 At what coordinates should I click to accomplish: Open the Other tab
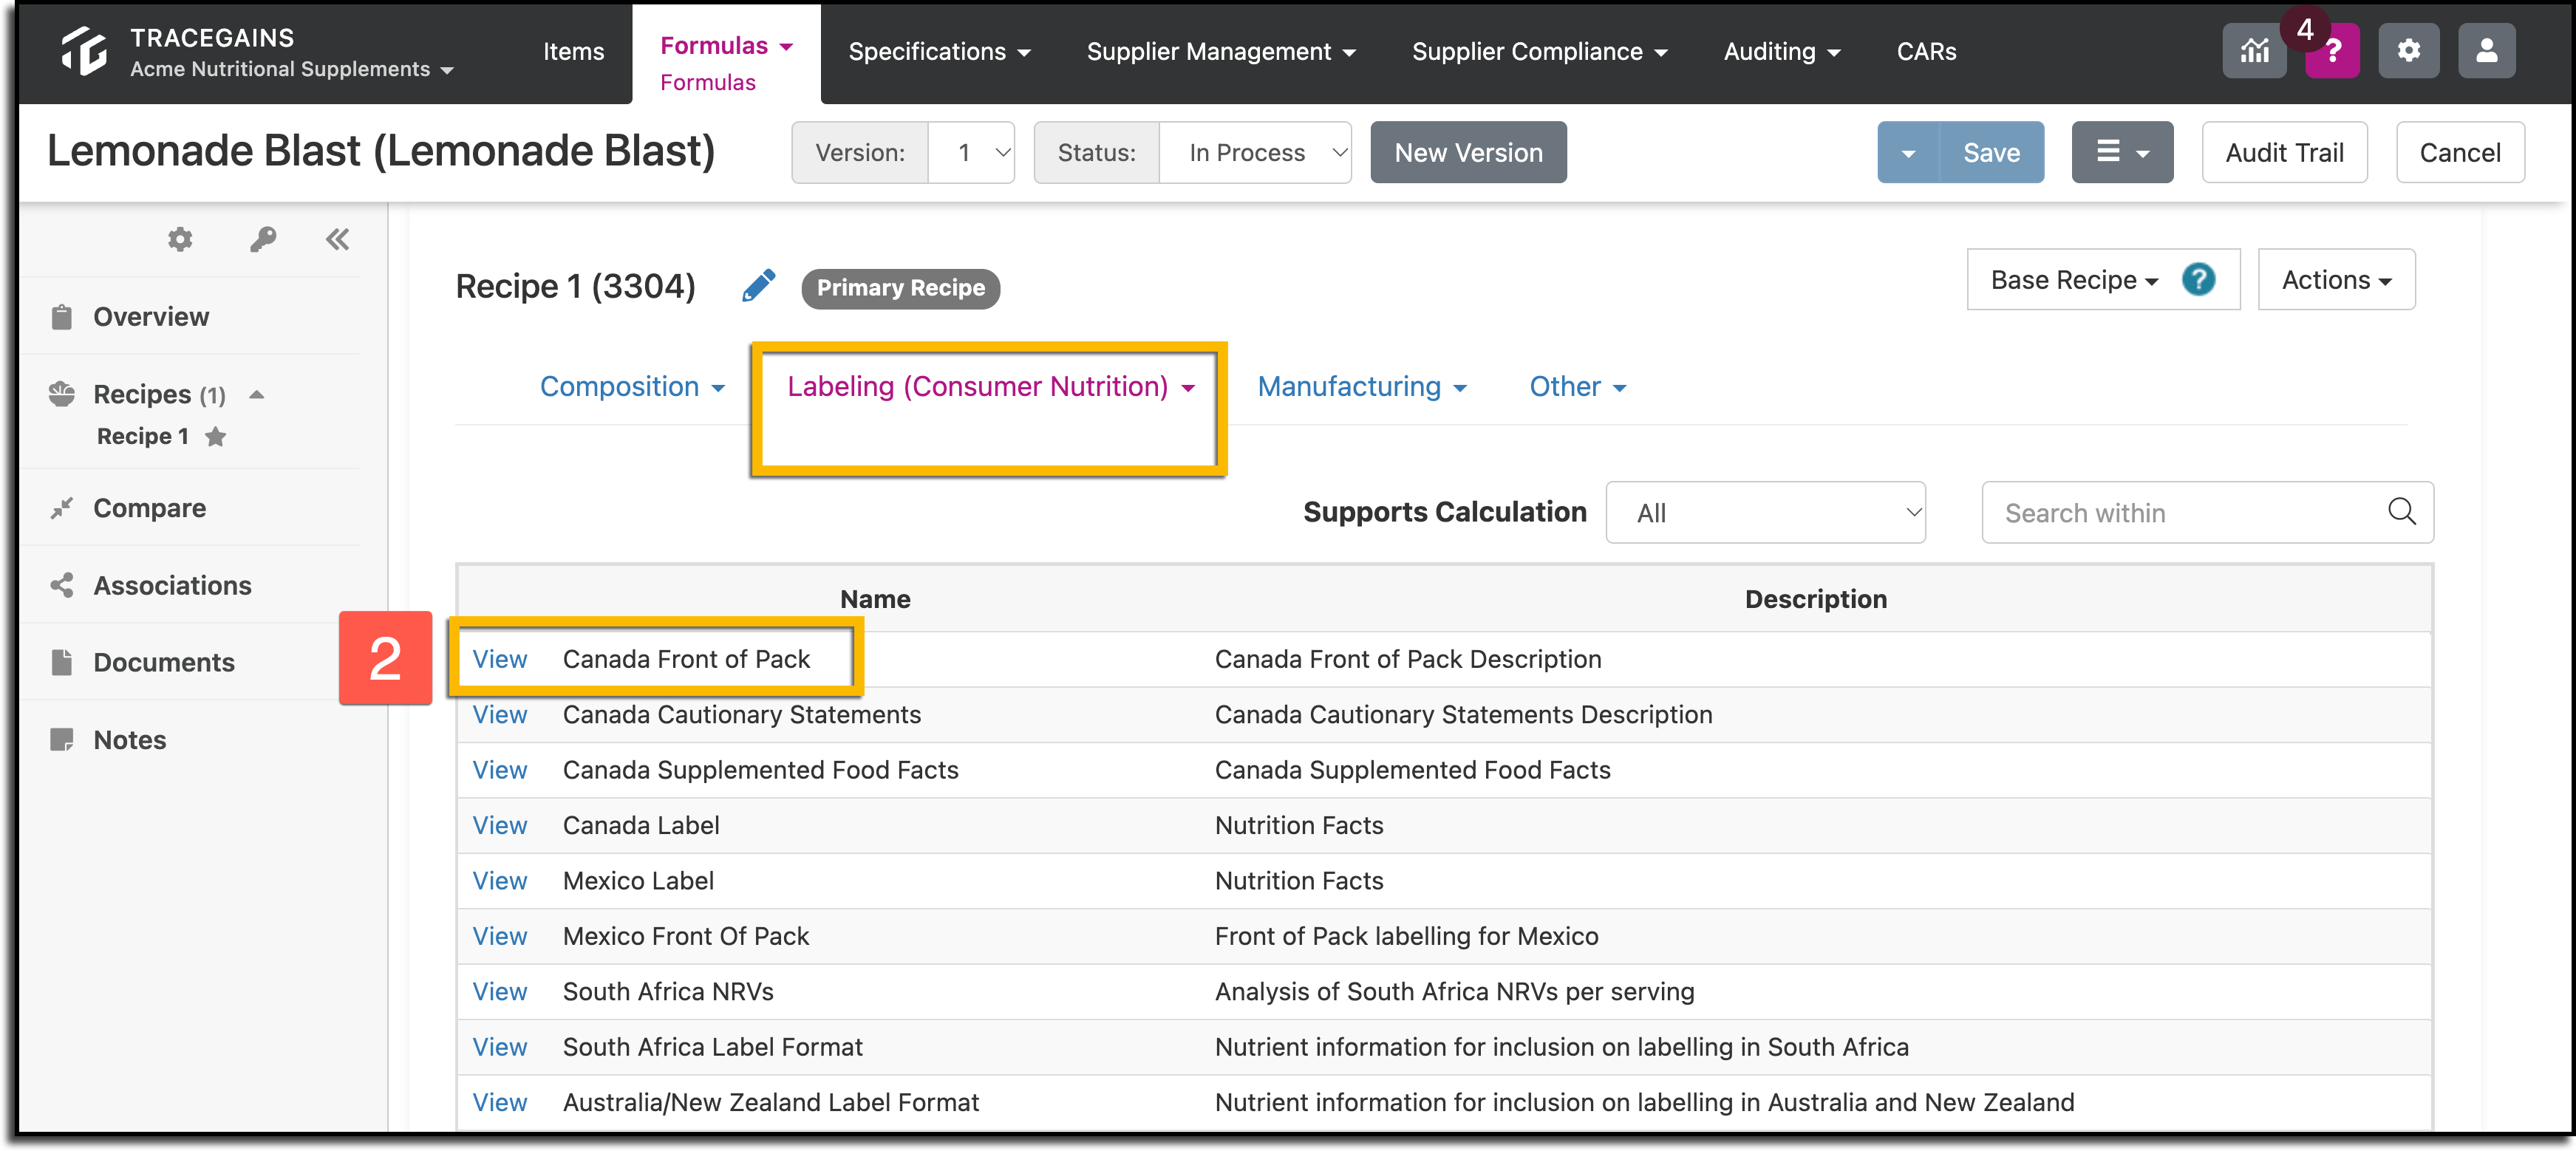1577,386
